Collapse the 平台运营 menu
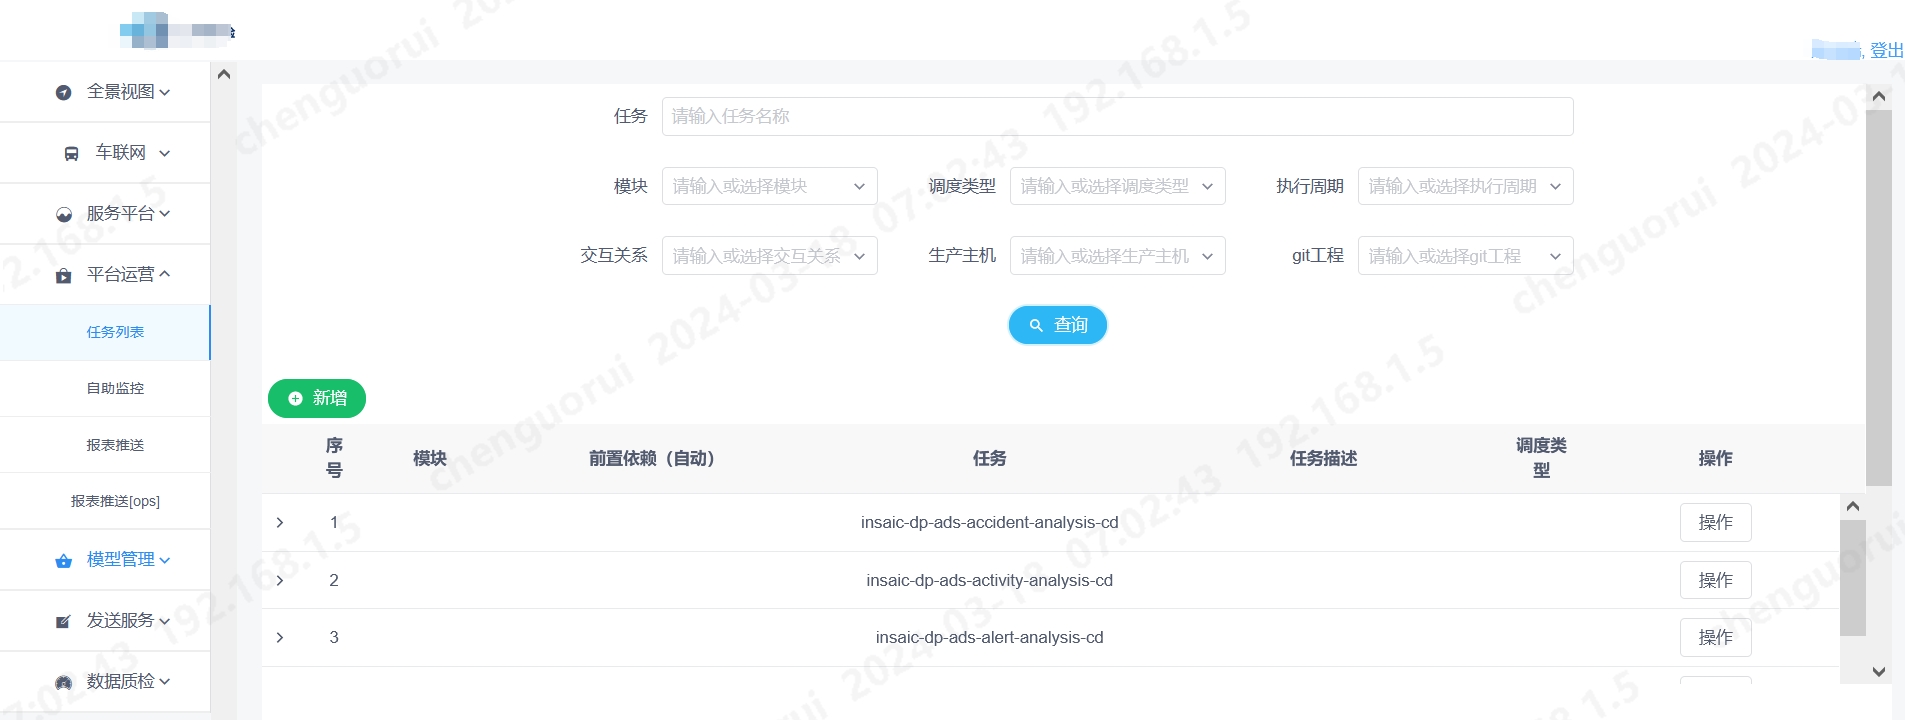 click(x=105, y=275)
